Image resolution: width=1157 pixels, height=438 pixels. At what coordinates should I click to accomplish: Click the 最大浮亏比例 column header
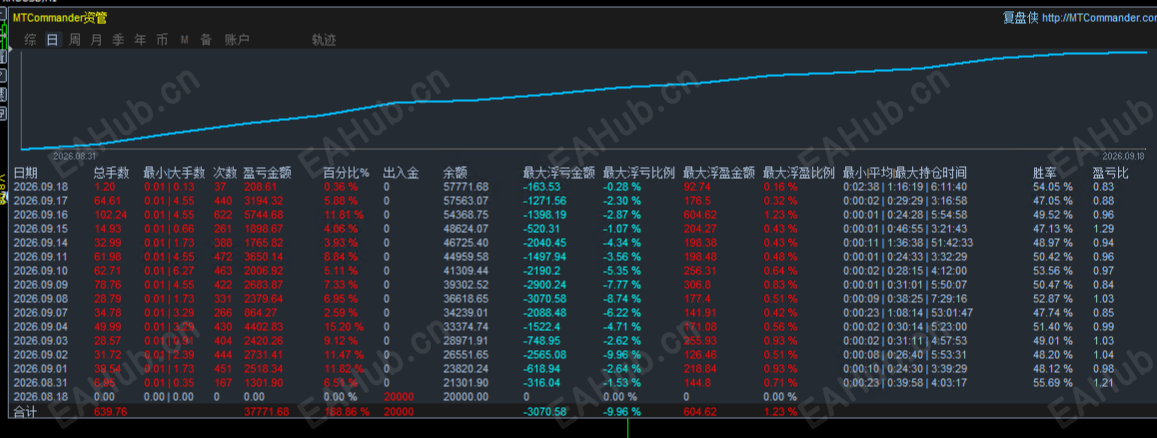point(639,173)
